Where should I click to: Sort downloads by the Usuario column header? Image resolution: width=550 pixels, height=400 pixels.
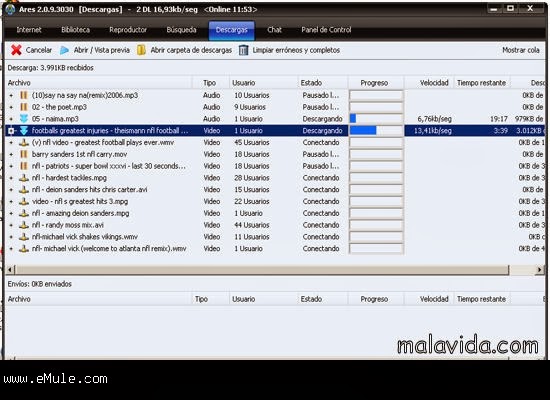click(264, 83)
